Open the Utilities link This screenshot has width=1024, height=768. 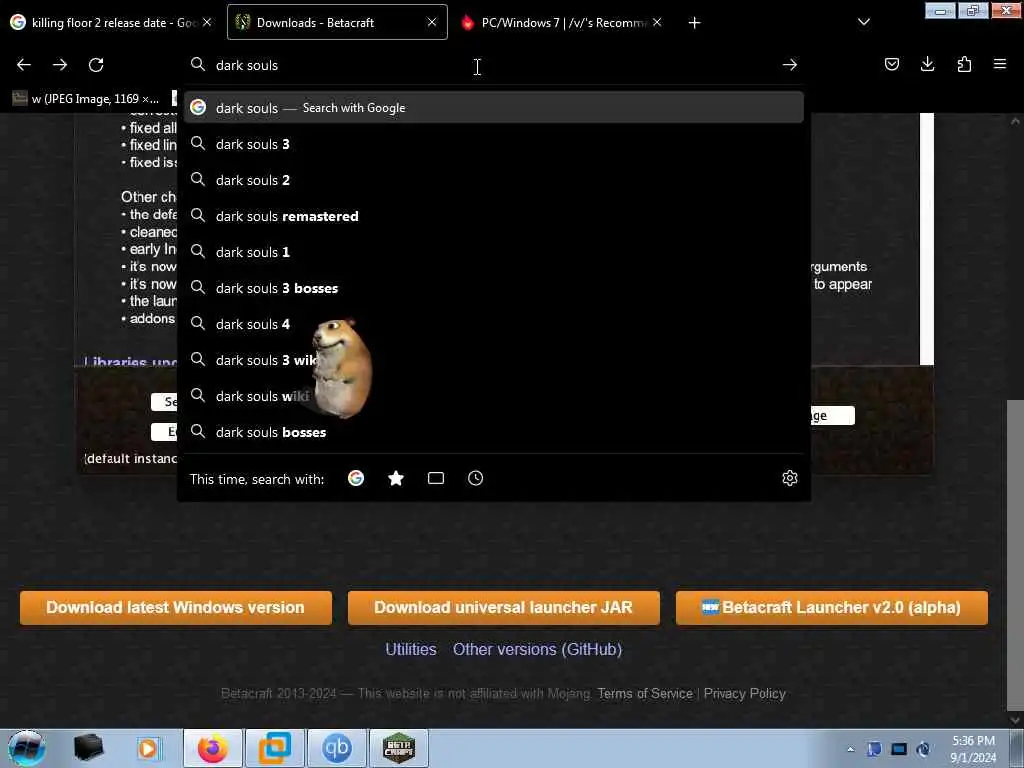tap(411, 649)
